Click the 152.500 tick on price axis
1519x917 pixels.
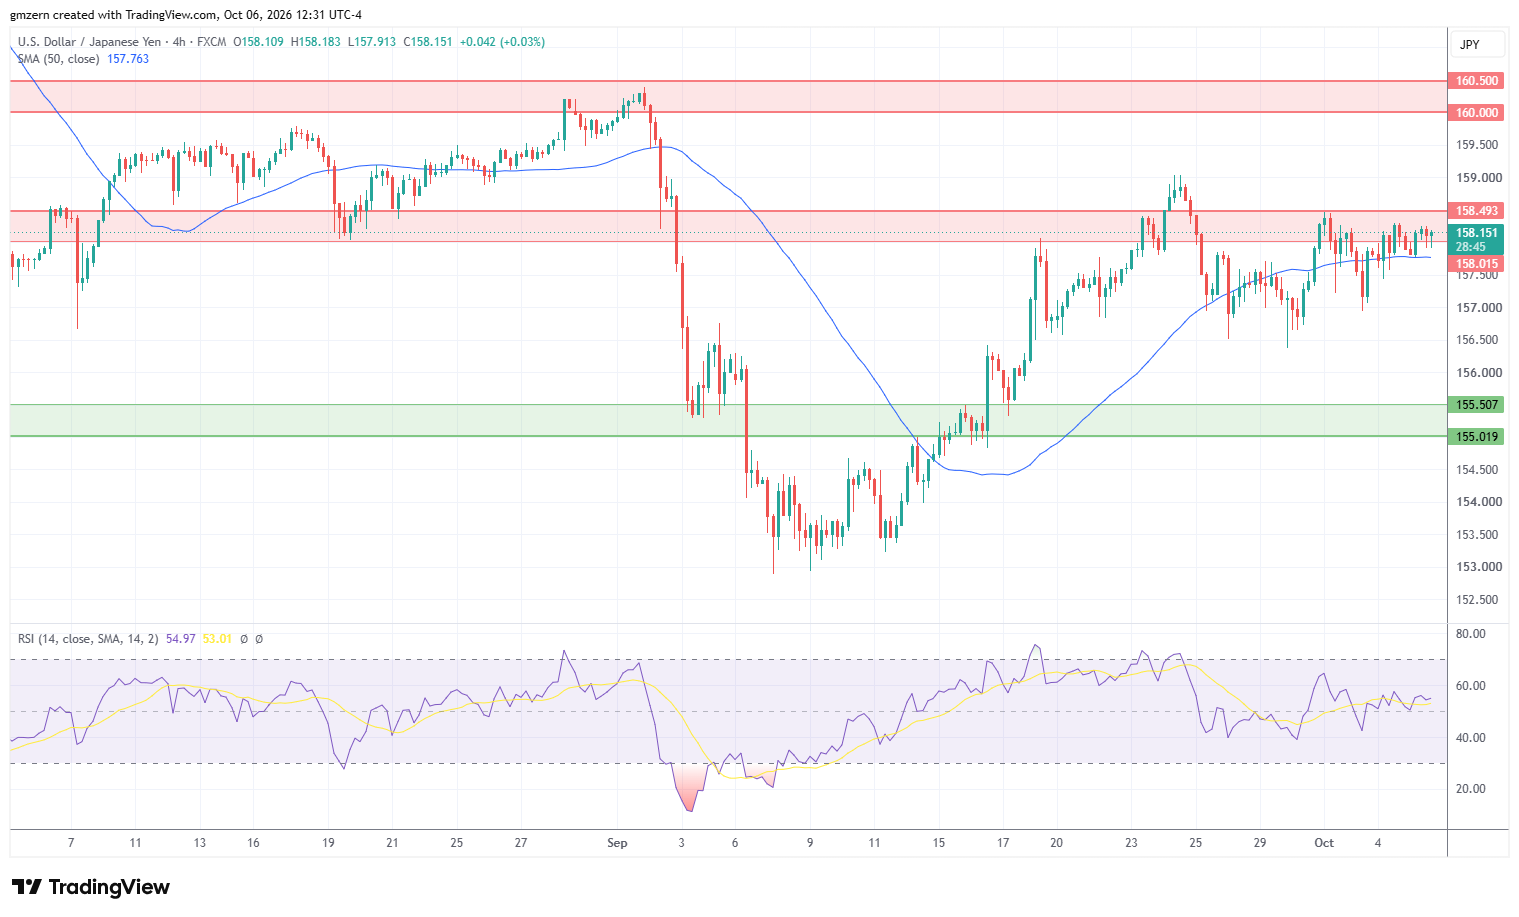point(1477,600)
